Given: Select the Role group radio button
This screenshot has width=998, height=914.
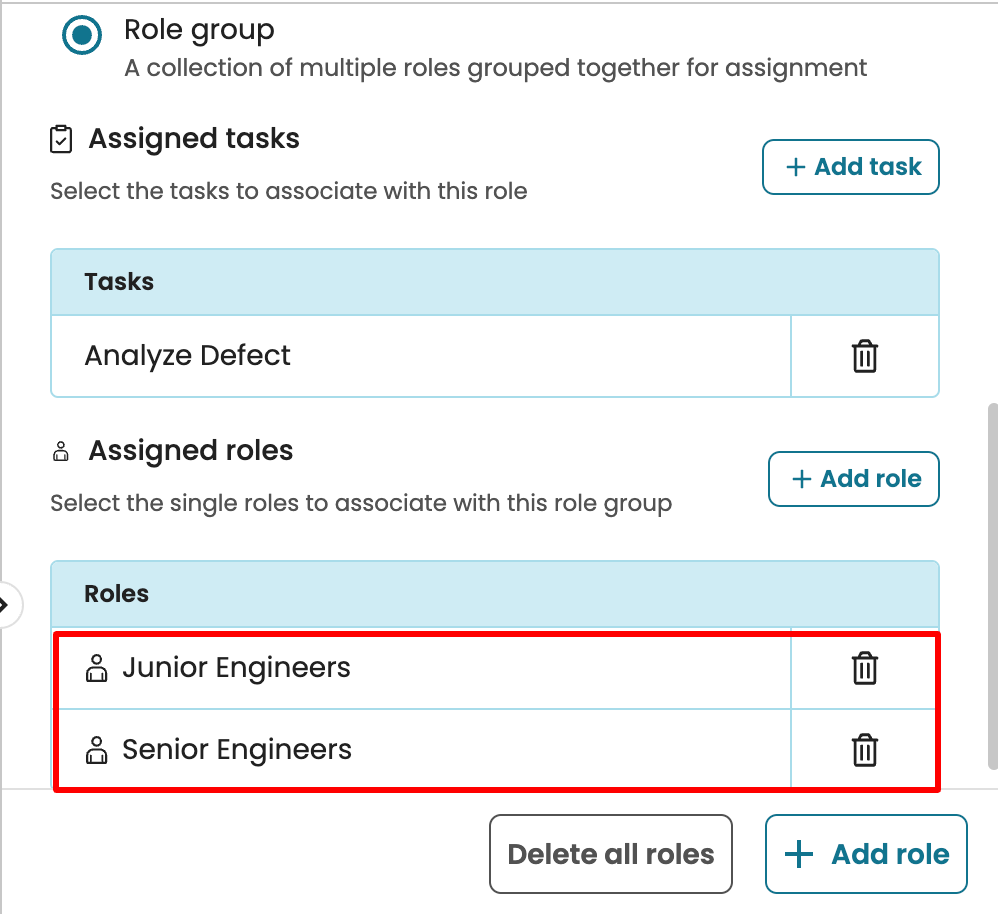Looking at the screenshot, I should [x=82, y=36].
